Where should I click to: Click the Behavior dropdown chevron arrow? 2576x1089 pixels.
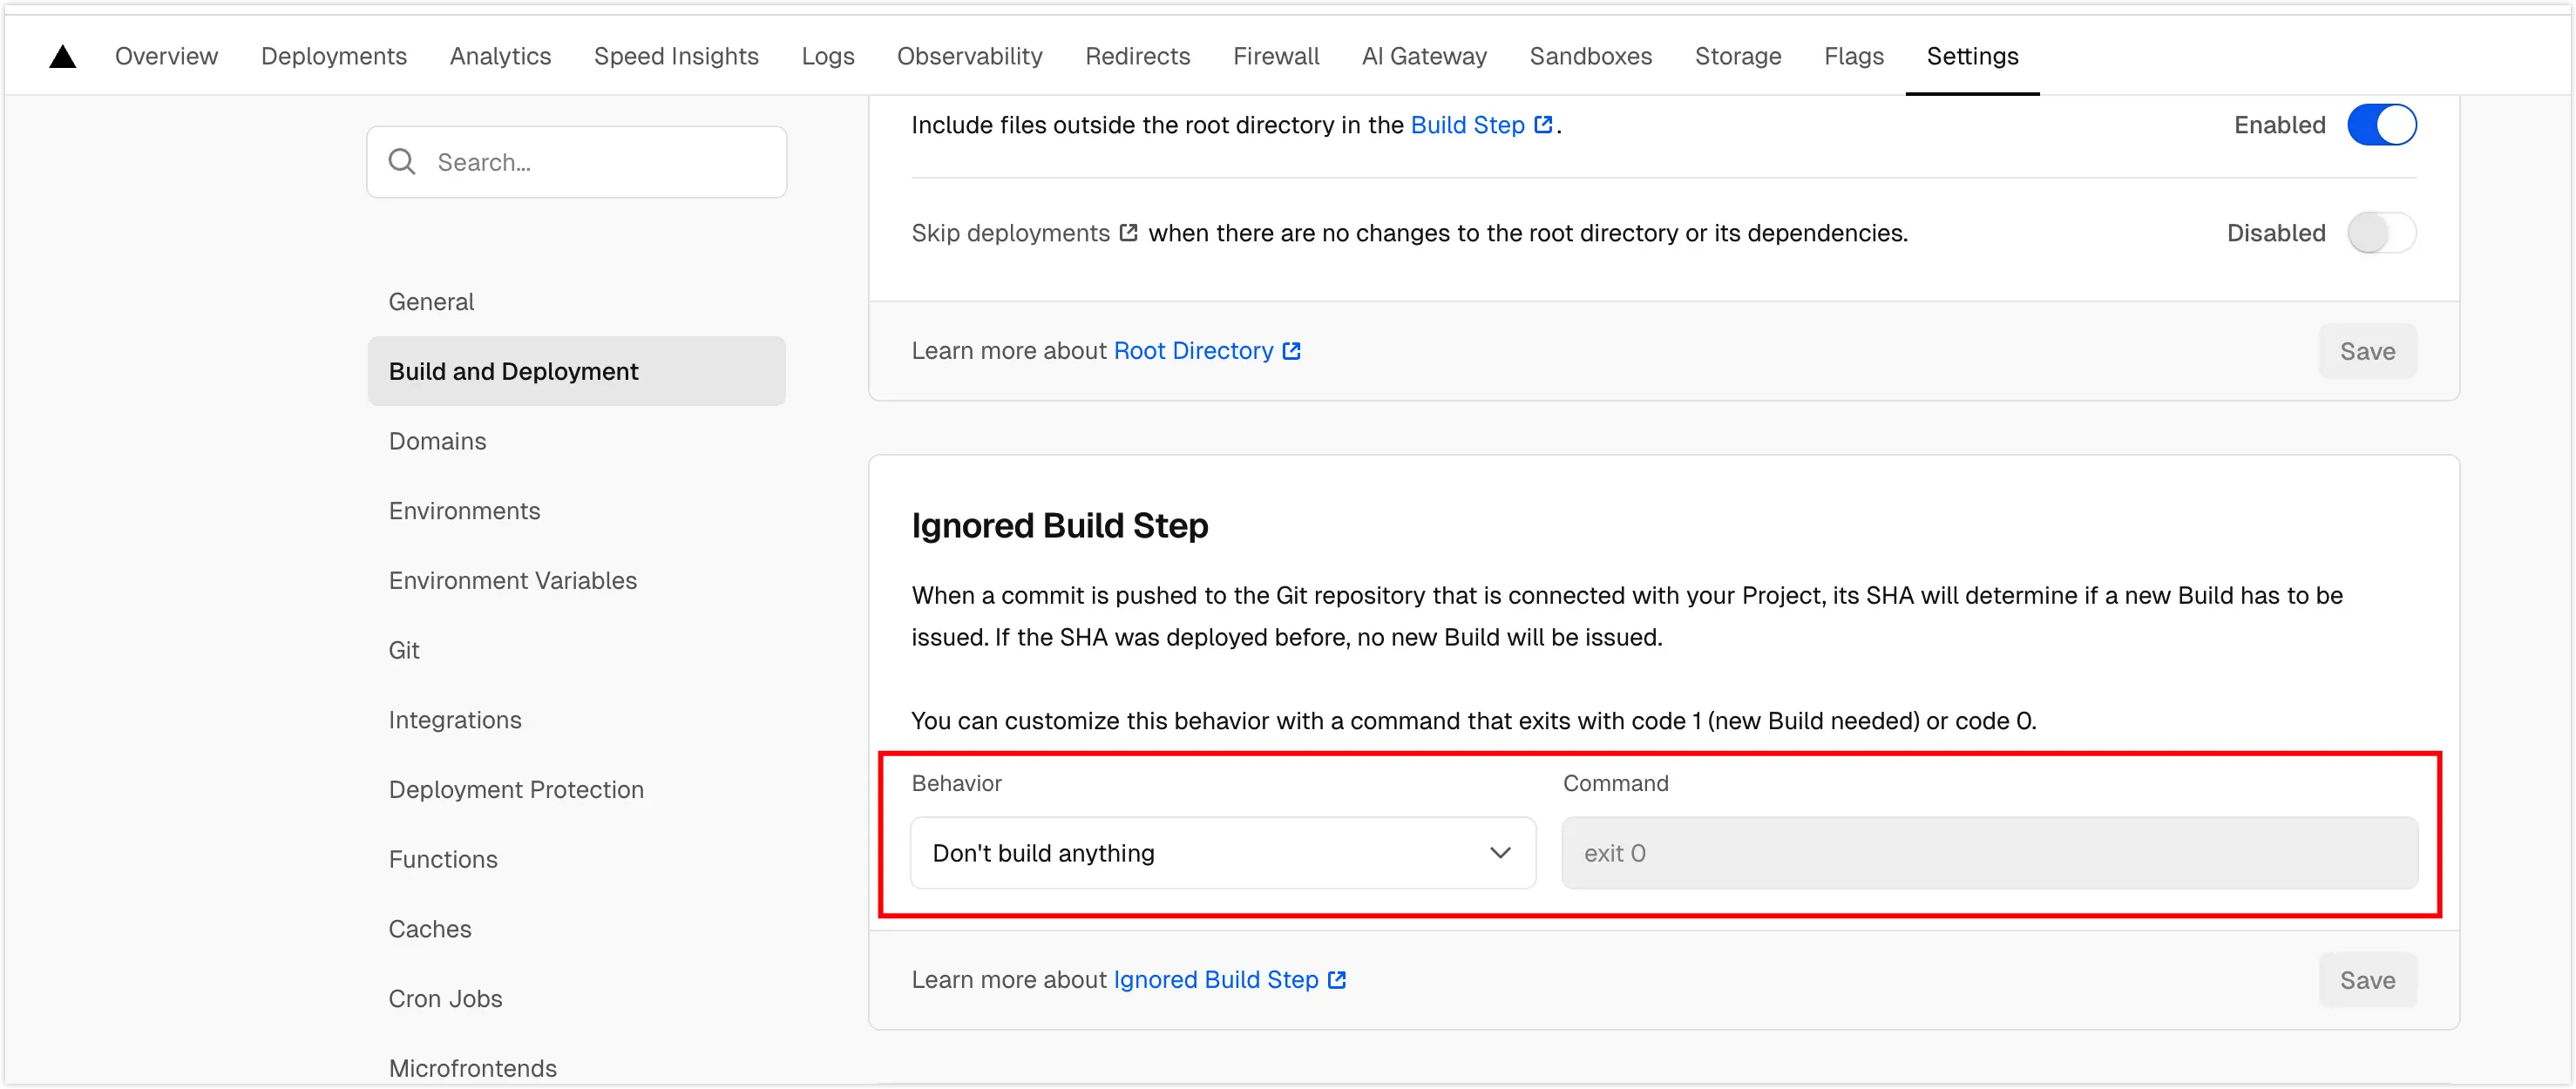click(x=1500, y=853)
